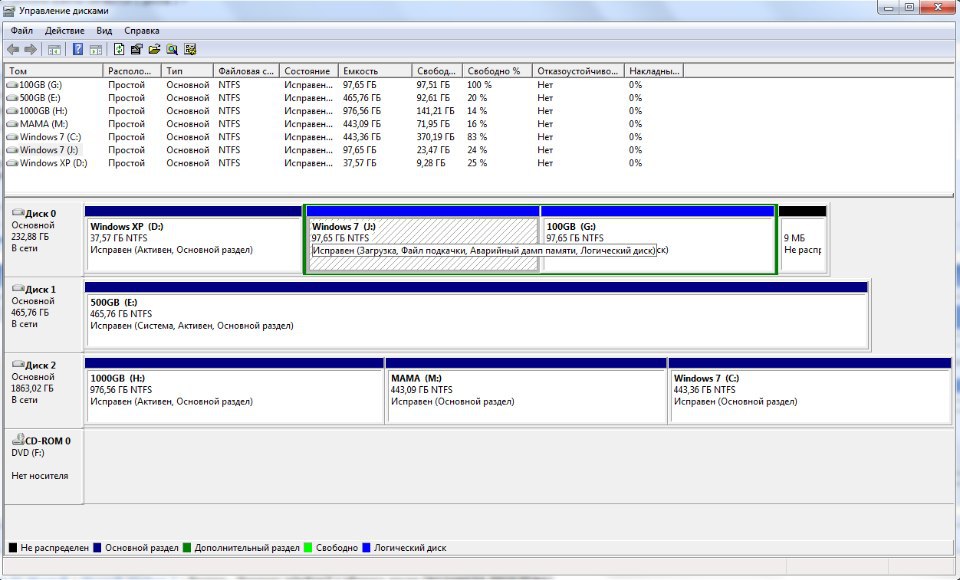
Task: Click the open folder toolbar icon
Action: pyautogui.click(x=154, y=50)
